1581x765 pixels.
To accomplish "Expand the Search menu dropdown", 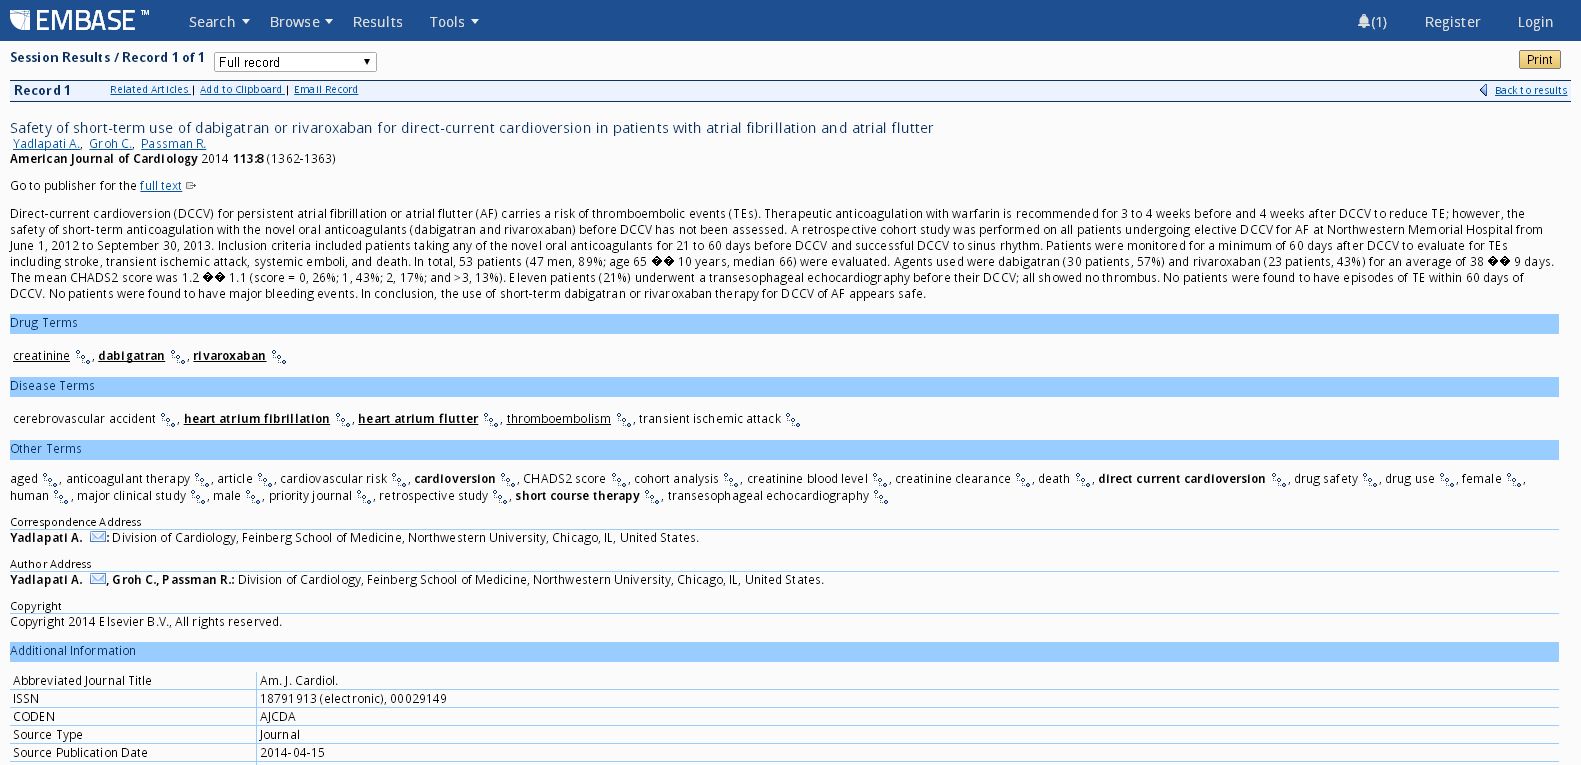I will pyautogui.click(x=219, y=22).
